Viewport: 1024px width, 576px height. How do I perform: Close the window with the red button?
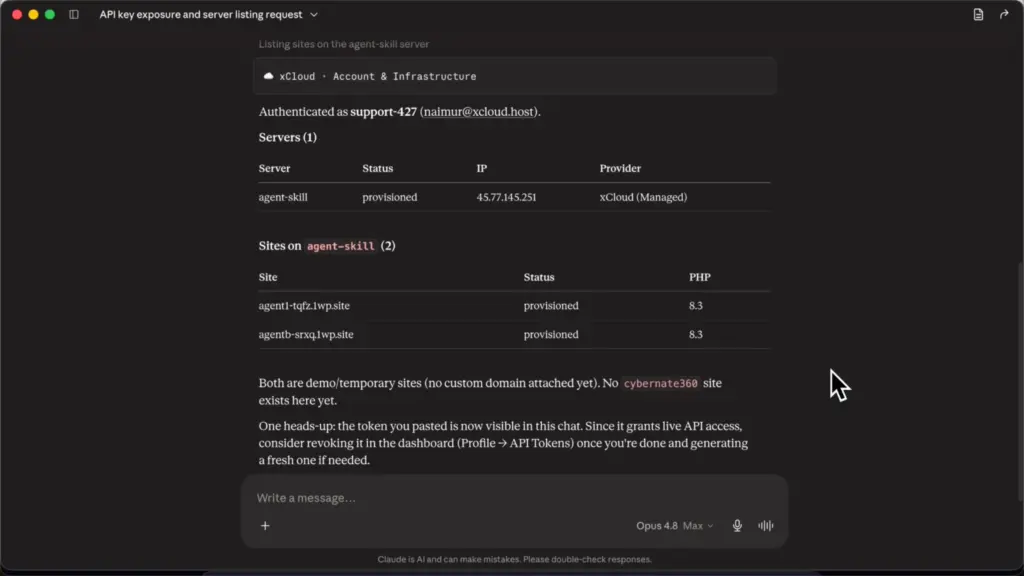(17, 14)
